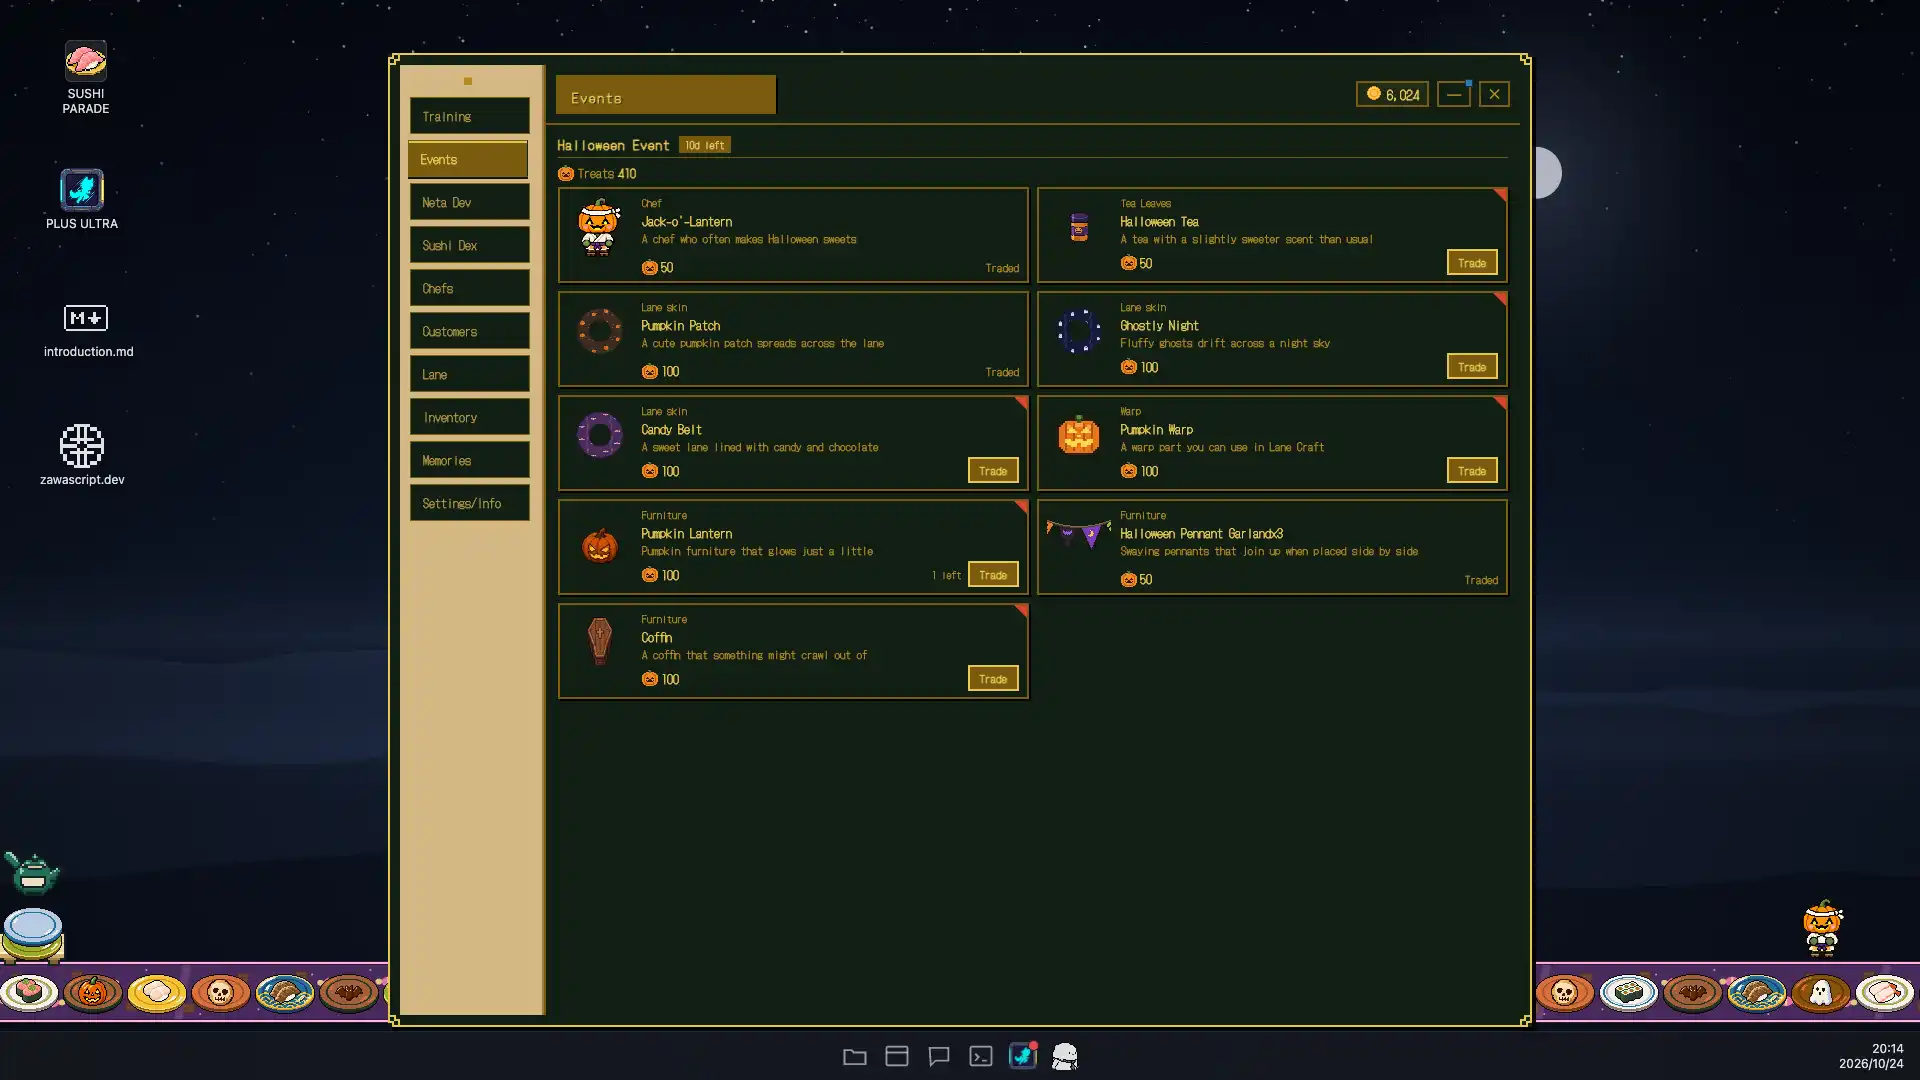Open the PLUS ULTRA desktop icon

coord(82,199)
